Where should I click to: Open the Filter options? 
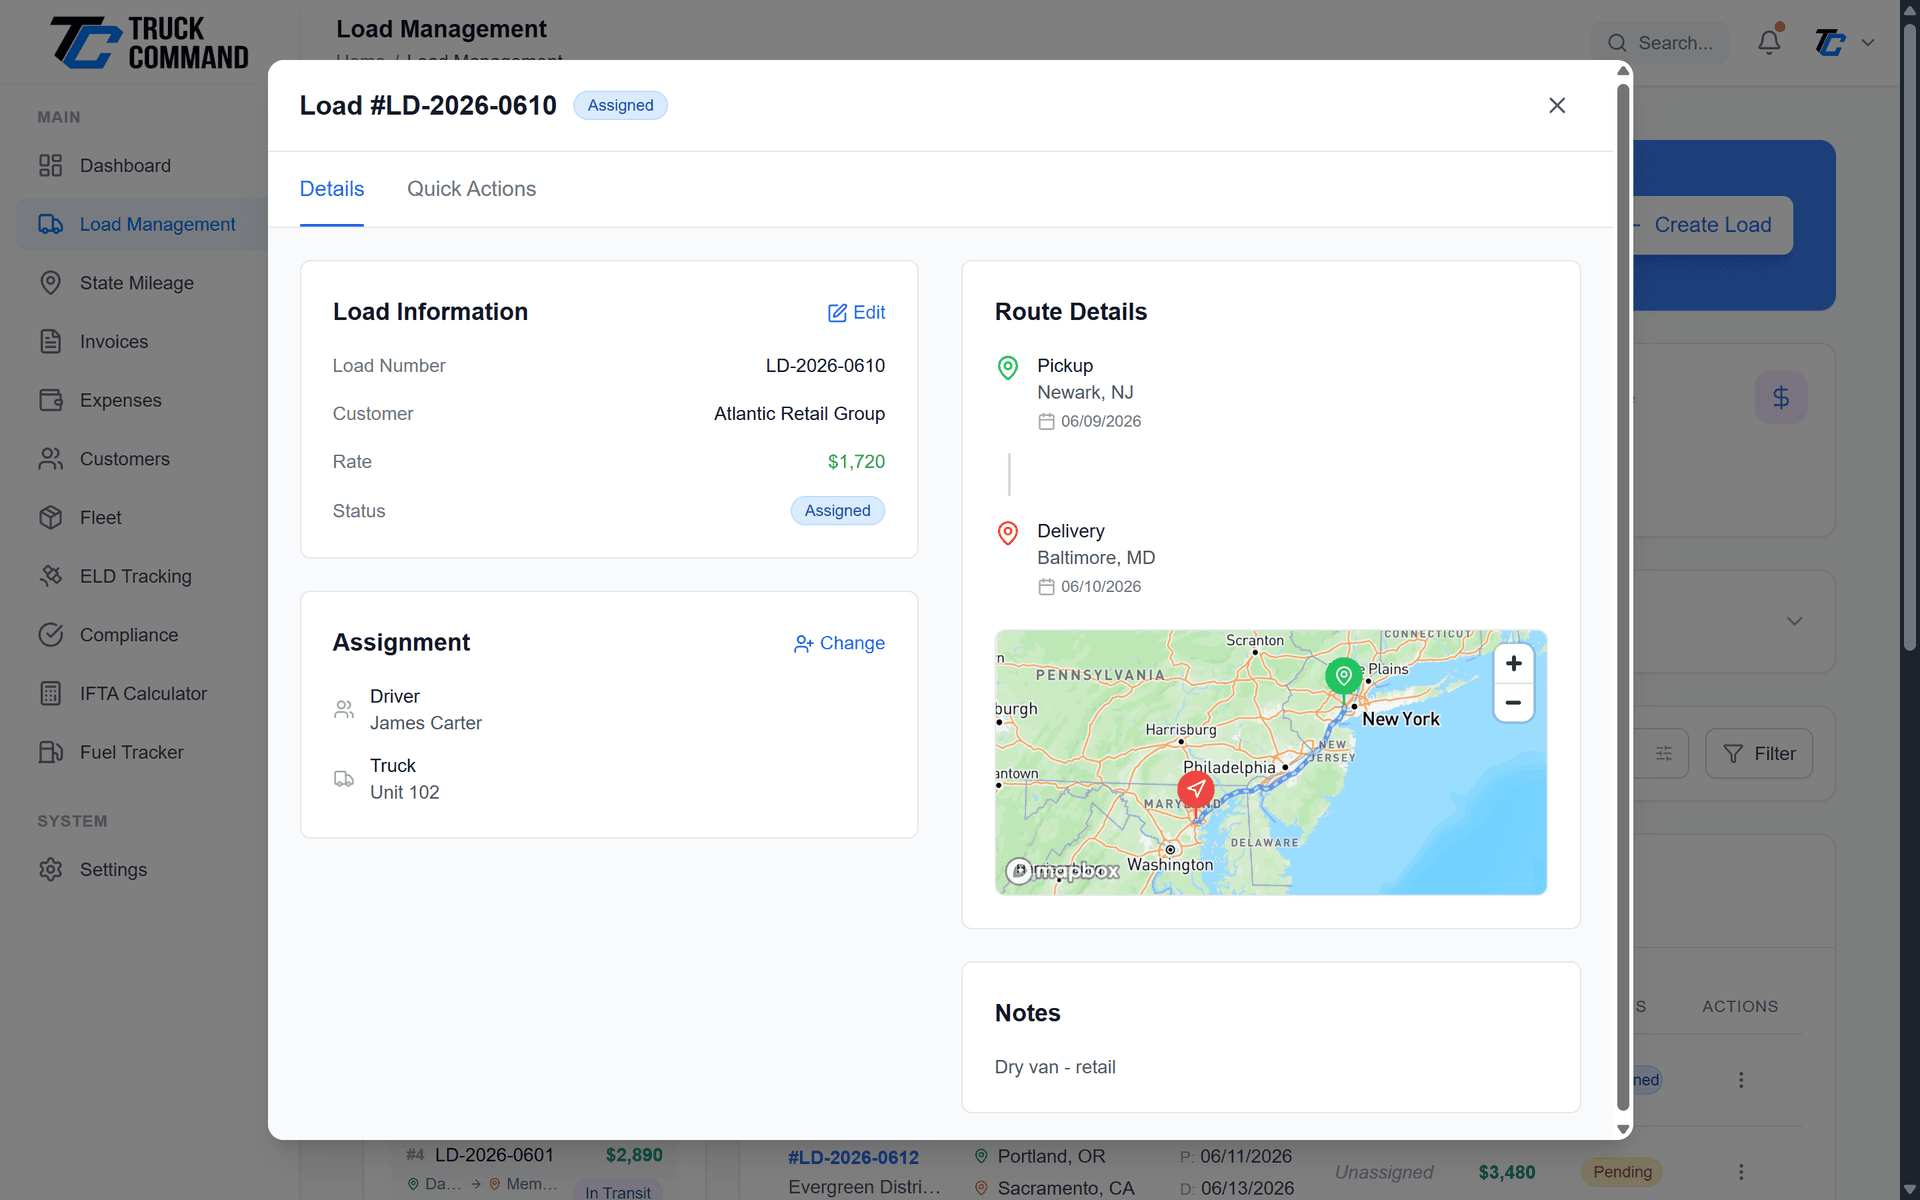(1759, 754)
